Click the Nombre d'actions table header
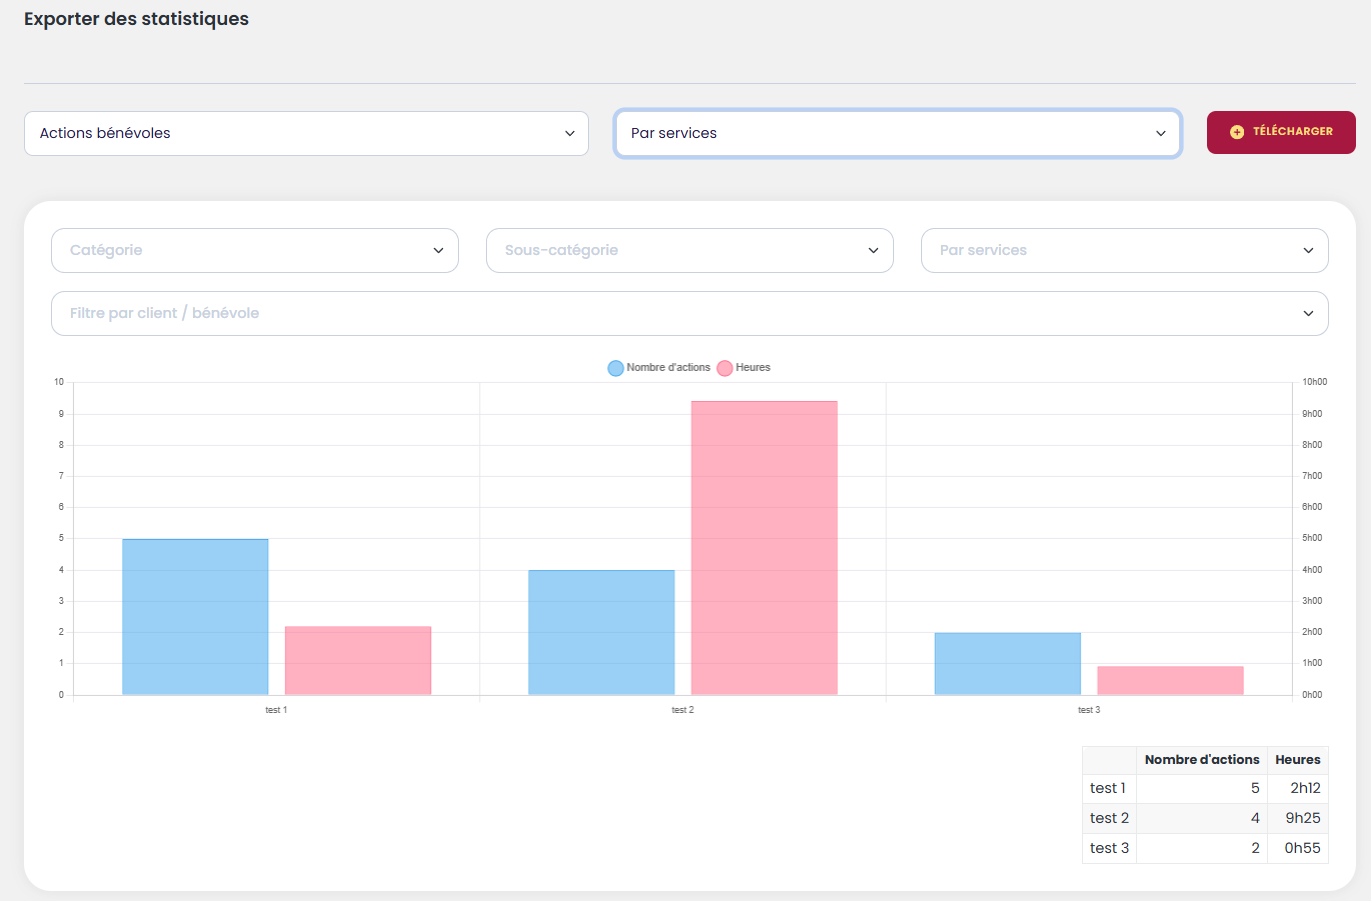 [x=1201, y=760]
